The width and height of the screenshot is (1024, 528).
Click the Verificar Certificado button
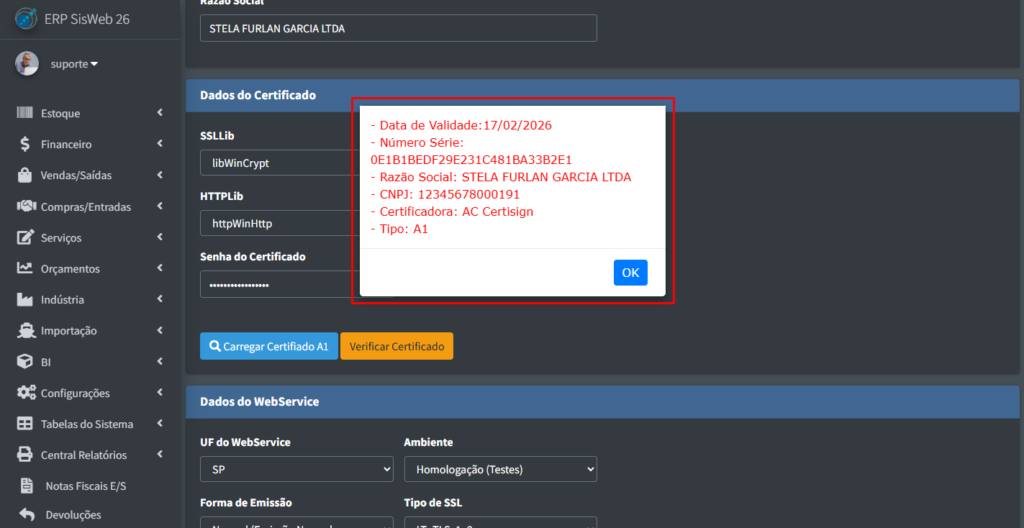point(397,346)
